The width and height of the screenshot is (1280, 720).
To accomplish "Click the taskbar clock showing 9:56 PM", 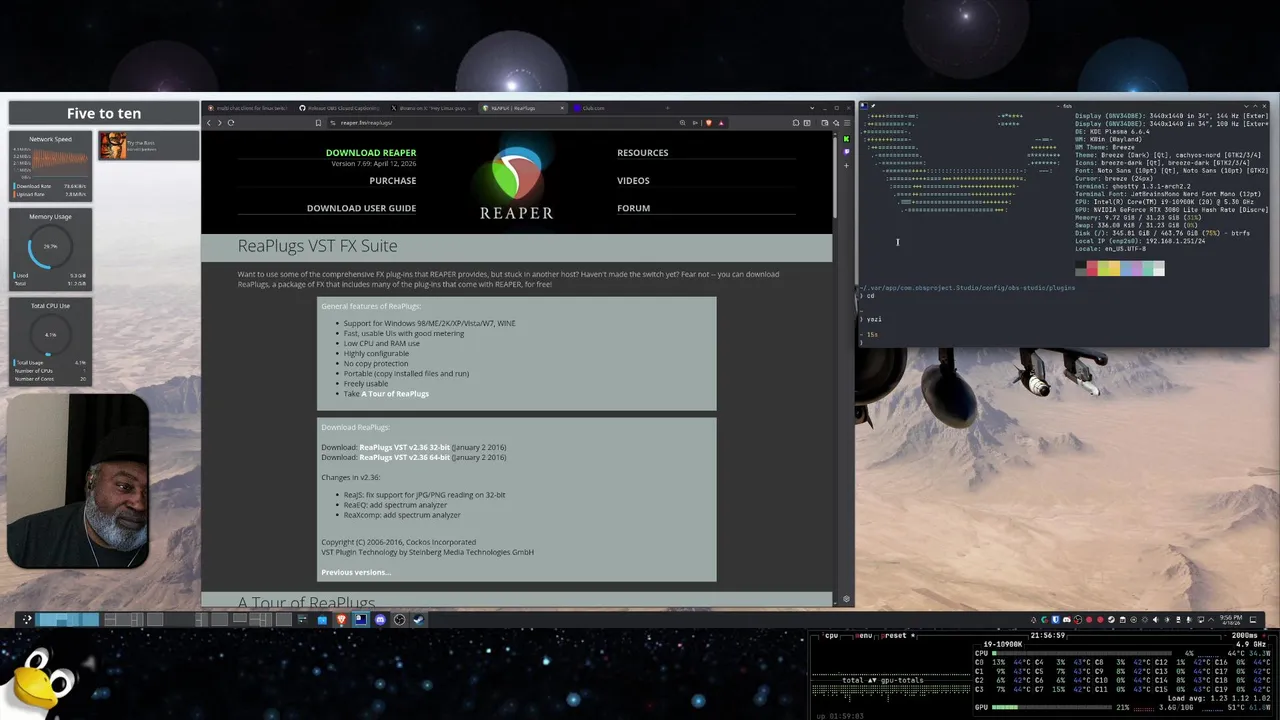I will point(1231,619).
